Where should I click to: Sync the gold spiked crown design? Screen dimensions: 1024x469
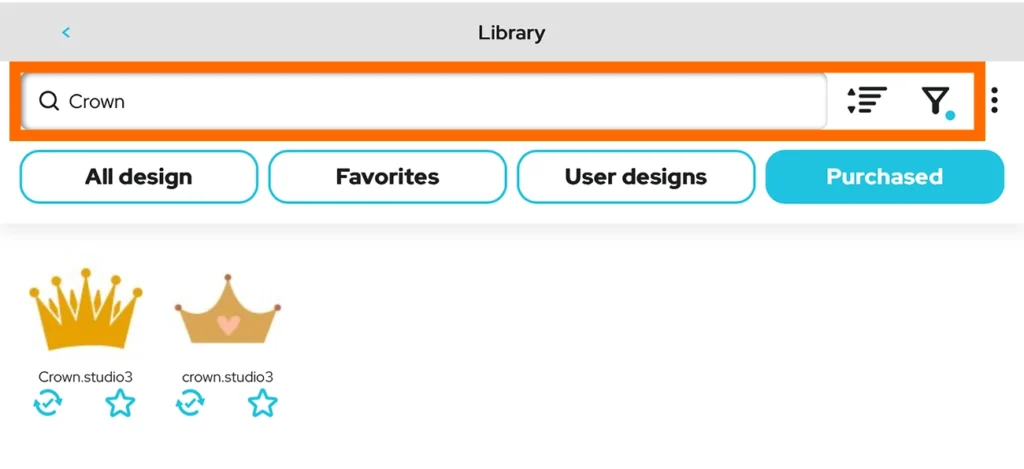point(48,403)
